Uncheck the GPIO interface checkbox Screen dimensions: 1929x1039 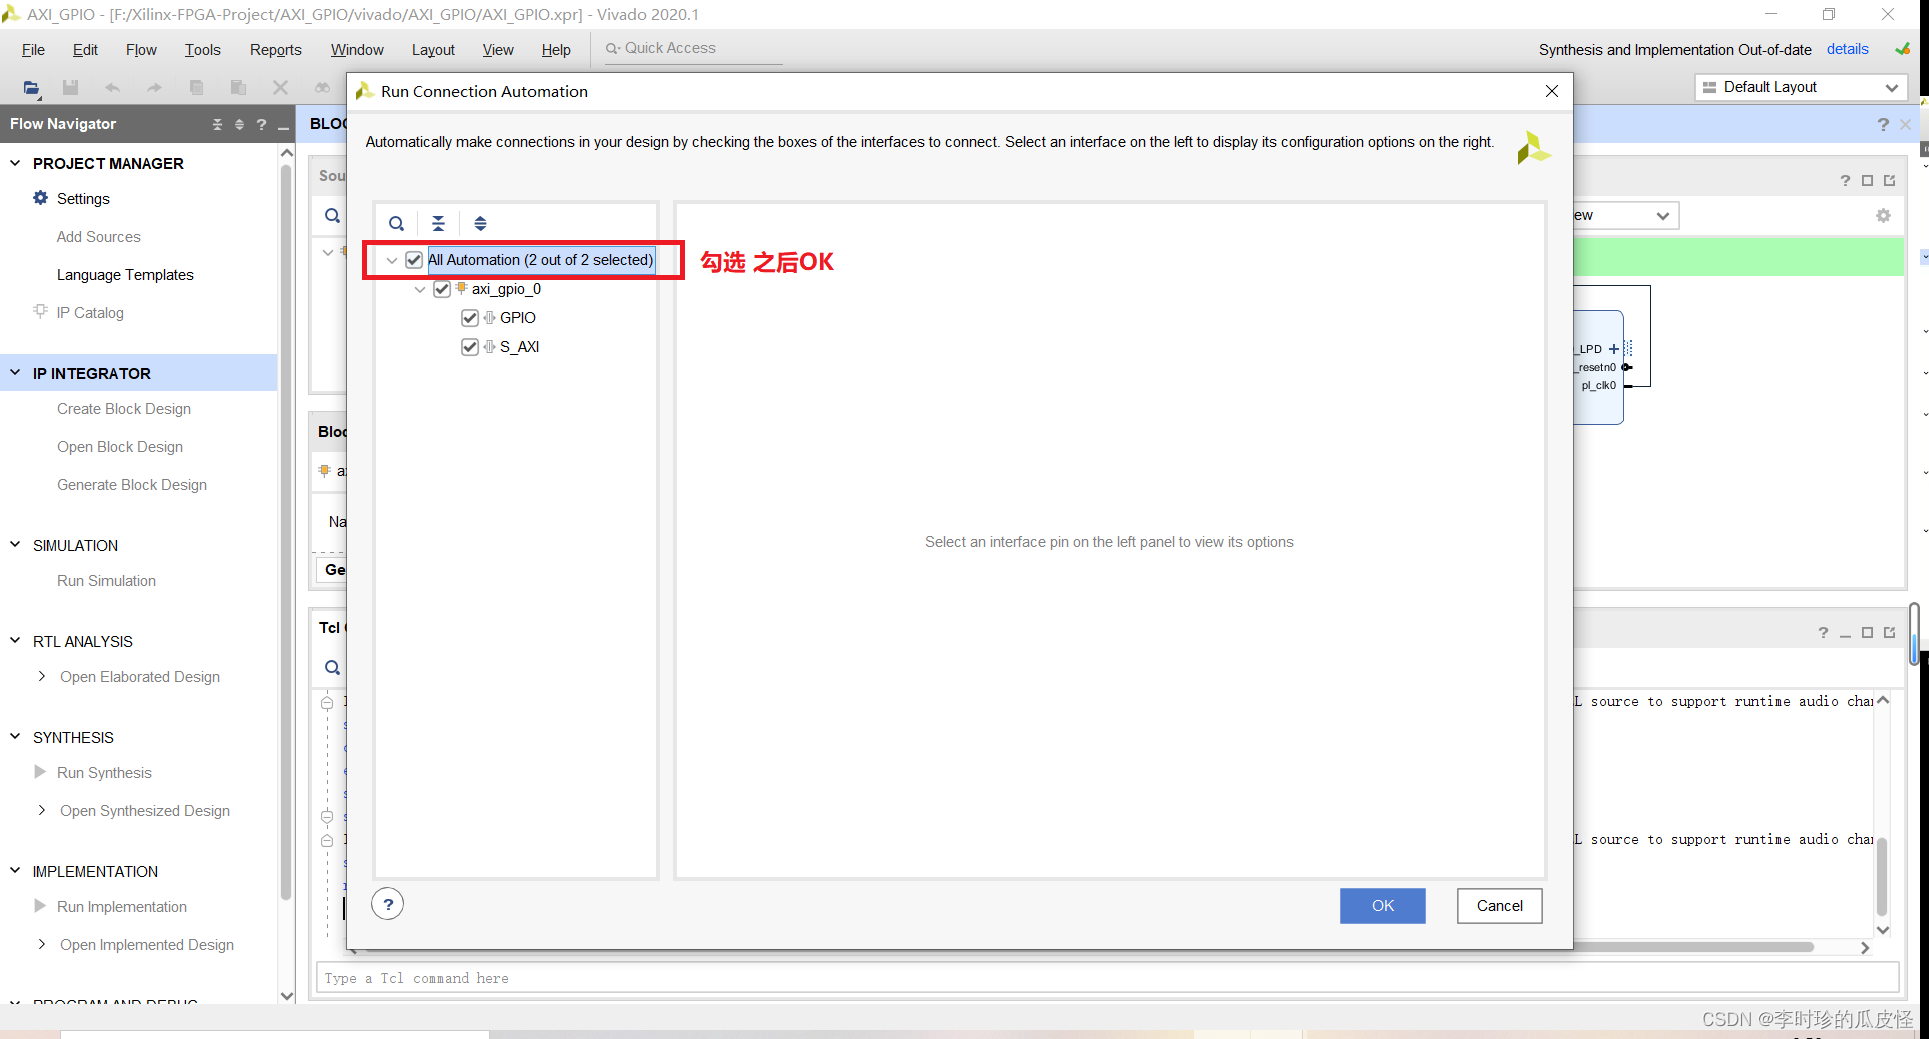[470, 318]
